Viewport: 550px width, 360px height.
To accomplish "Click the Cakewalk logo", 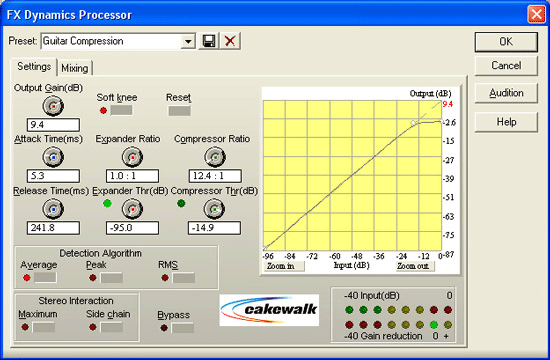I will [x=269, y=310].
